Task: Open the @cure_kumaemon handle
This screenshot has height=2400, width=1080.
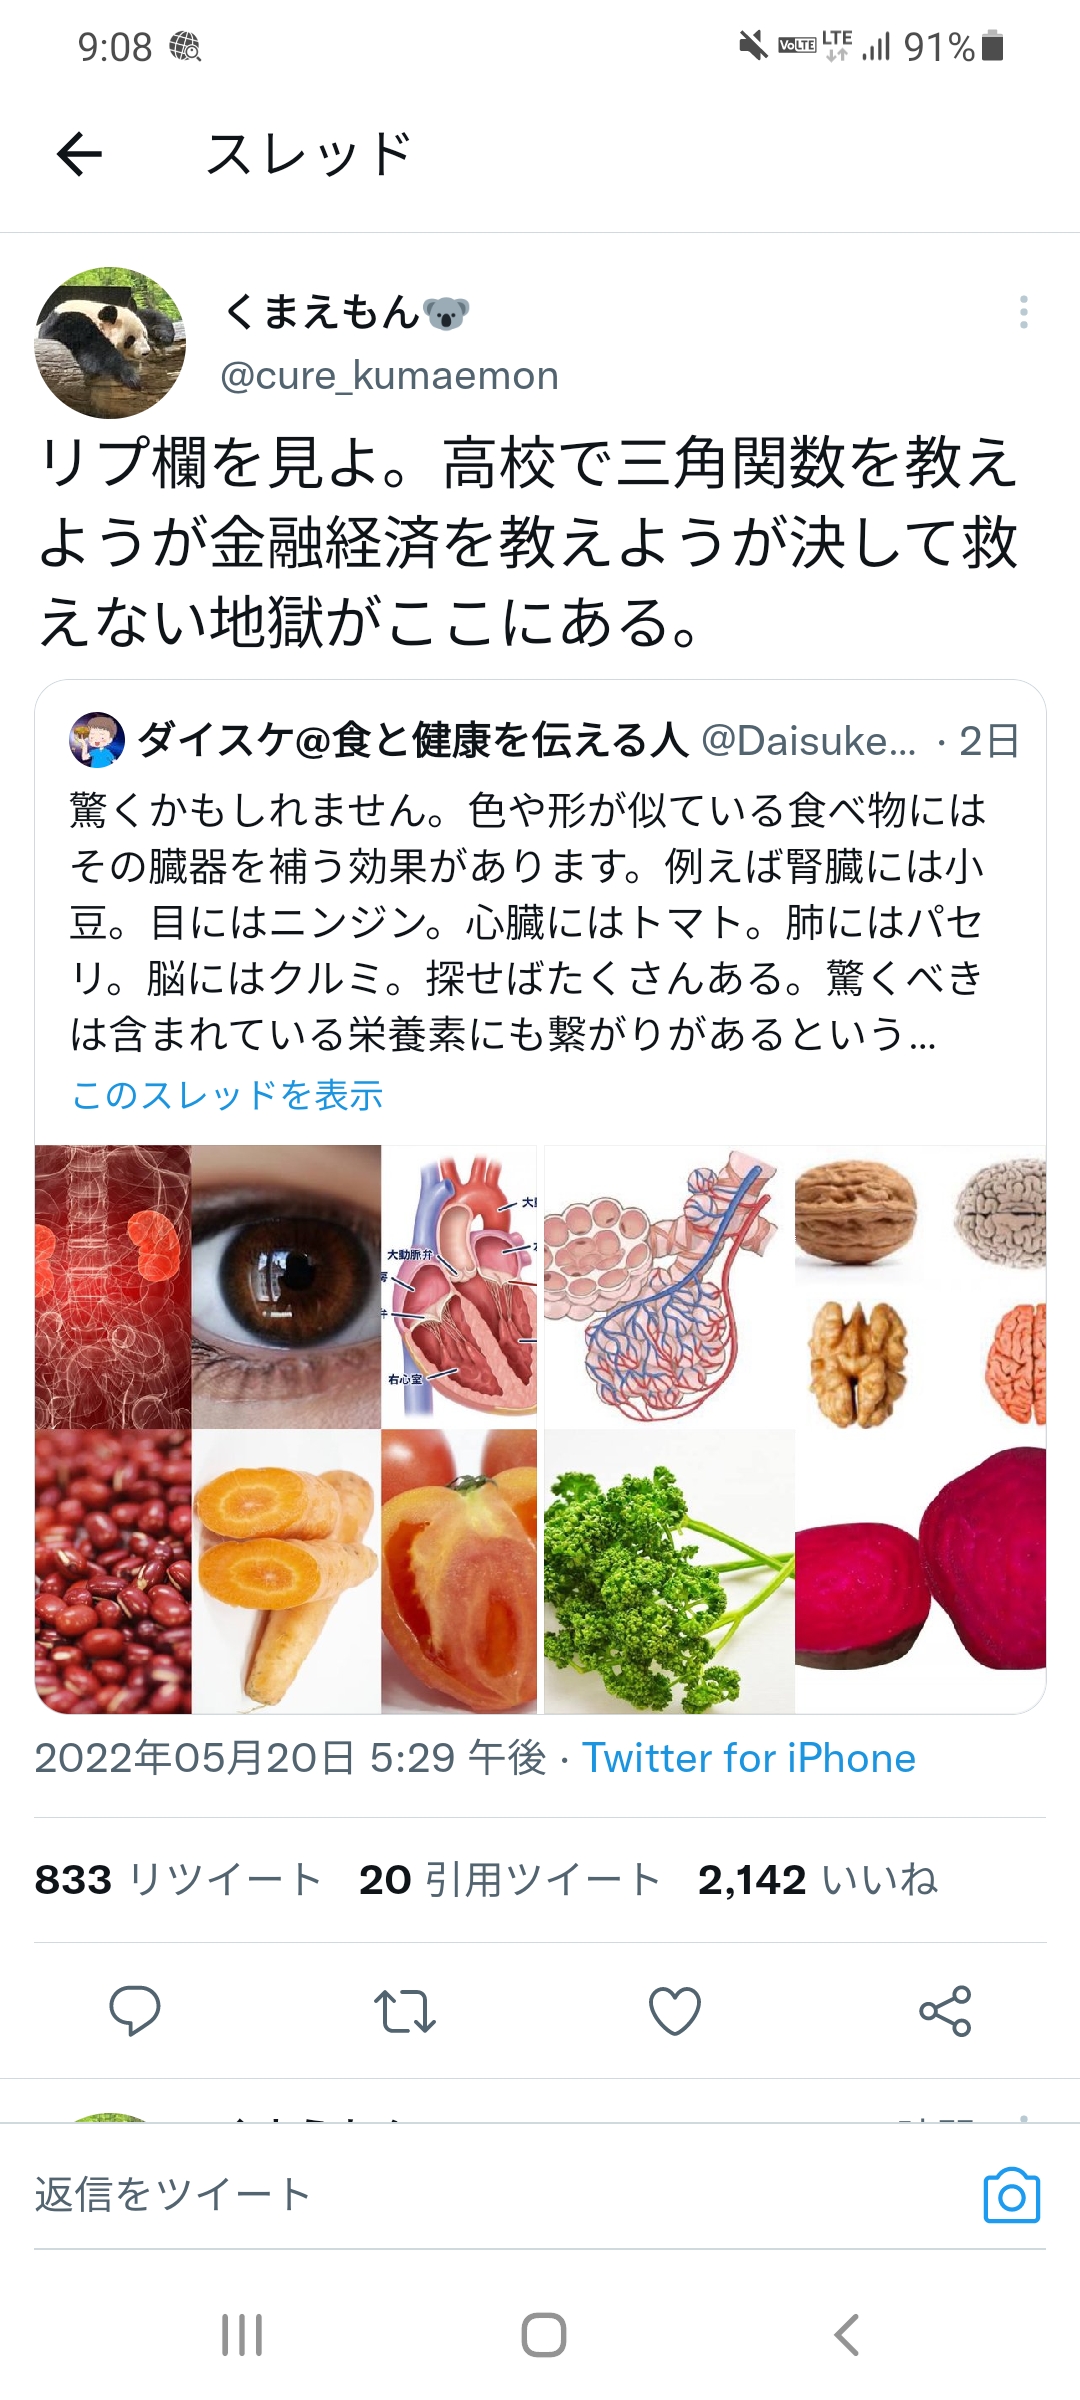Action: (389, 376)
